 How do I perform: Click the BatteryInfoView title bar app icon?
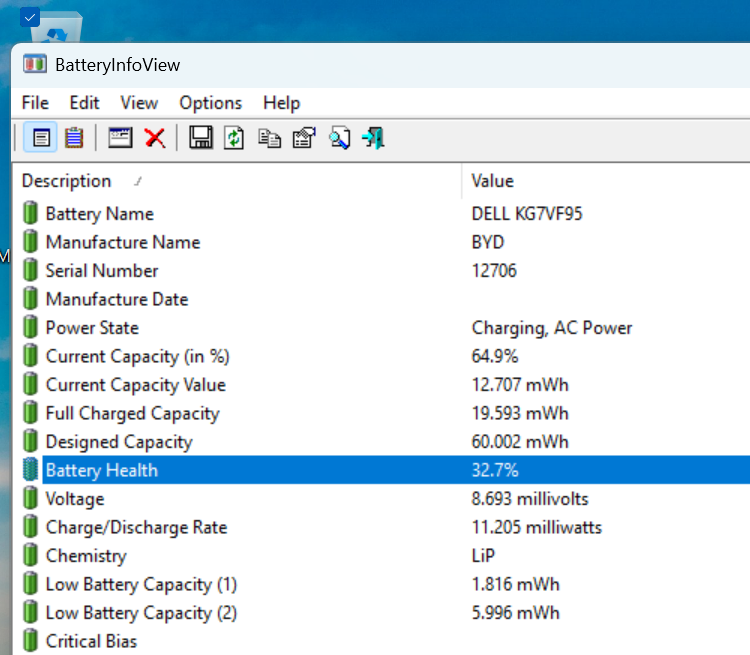pos(34,64)
